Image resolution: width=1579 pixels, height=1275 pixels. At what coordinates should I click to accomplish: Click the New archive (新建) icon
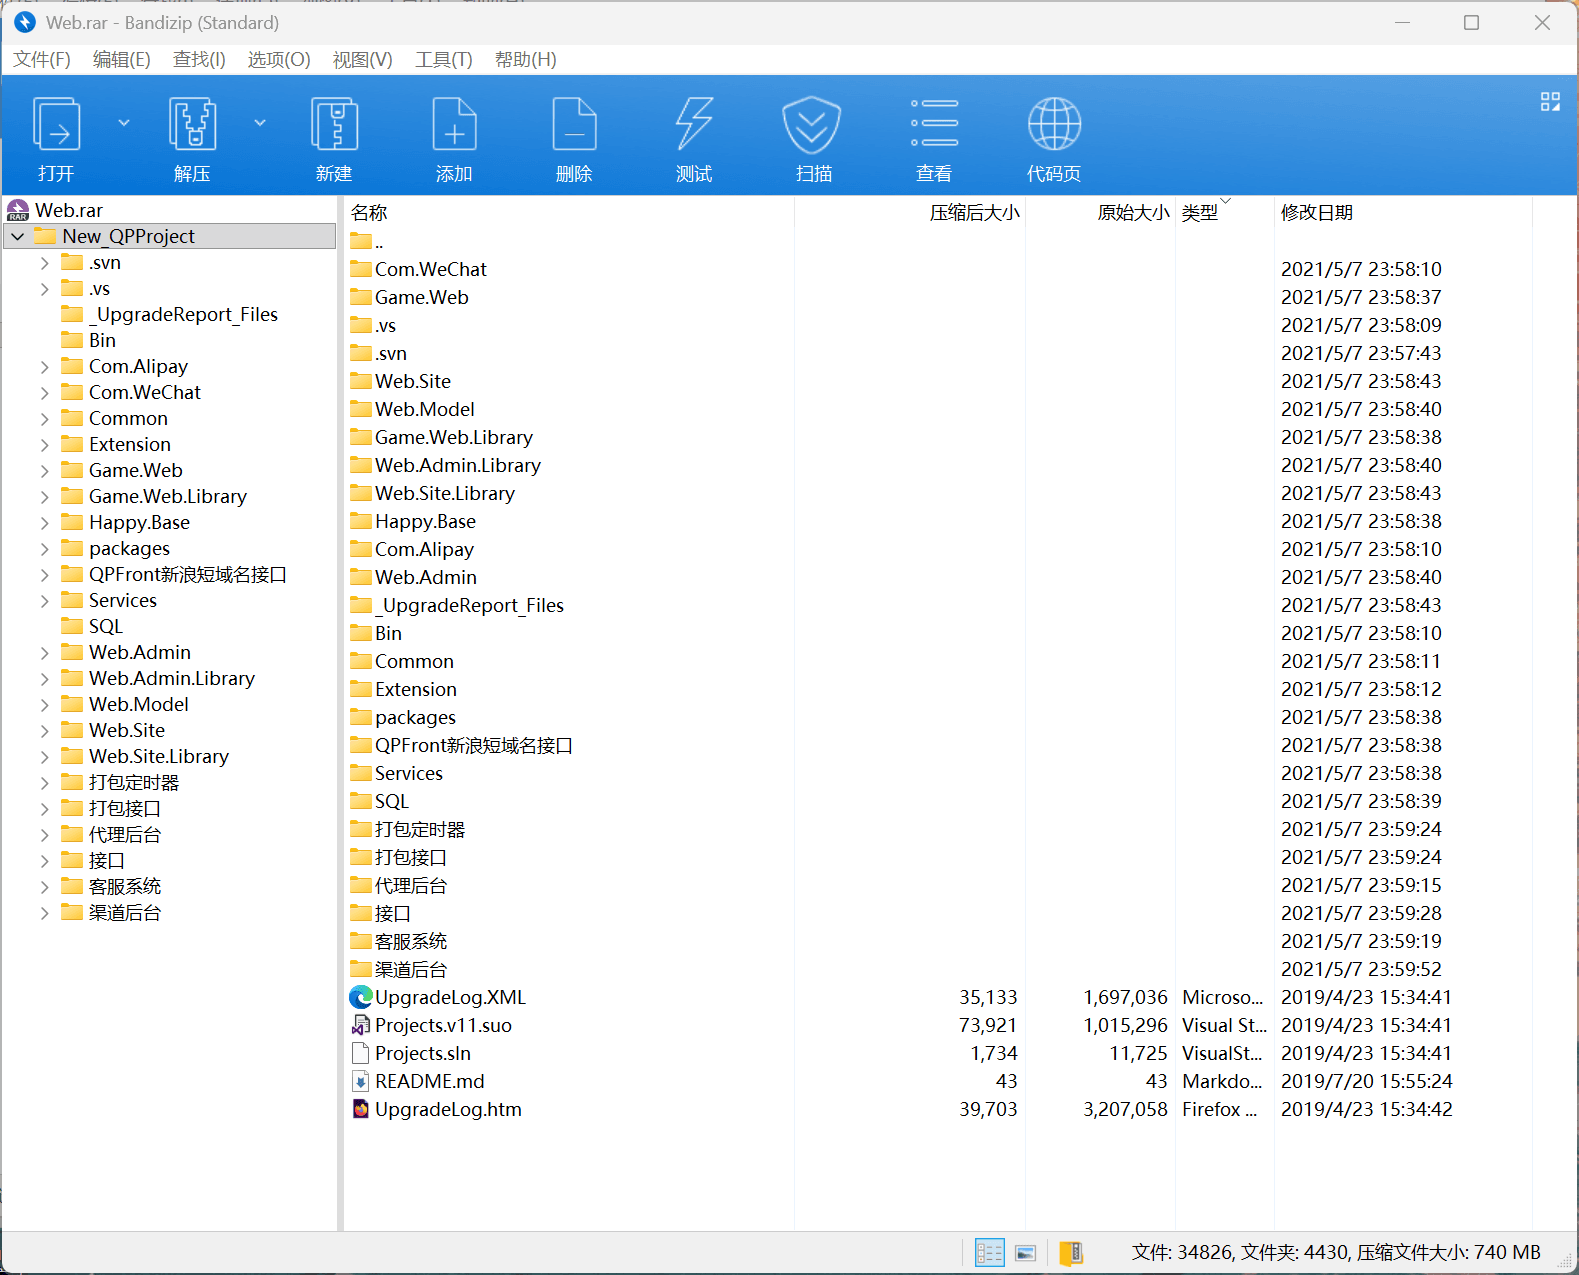334,125
